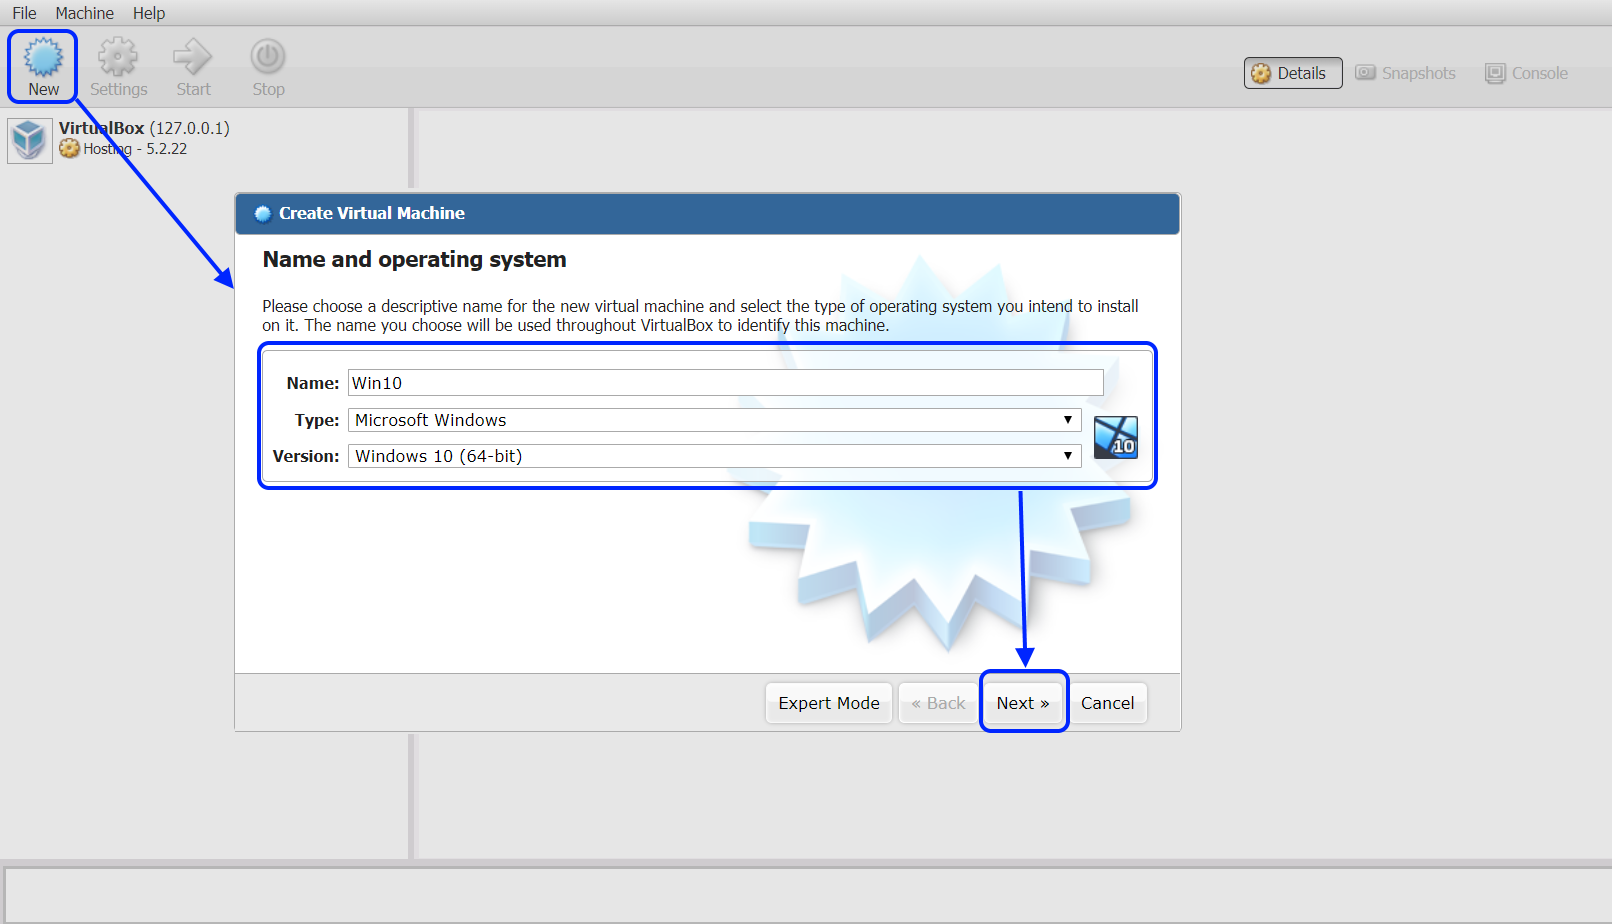1612x924 pixels.
Task: Click the Expert Mode button
Action: click(829, 703)
